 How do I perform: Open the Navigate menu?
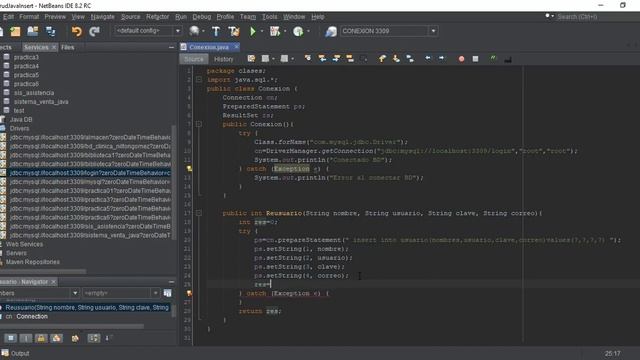[102, 17]
